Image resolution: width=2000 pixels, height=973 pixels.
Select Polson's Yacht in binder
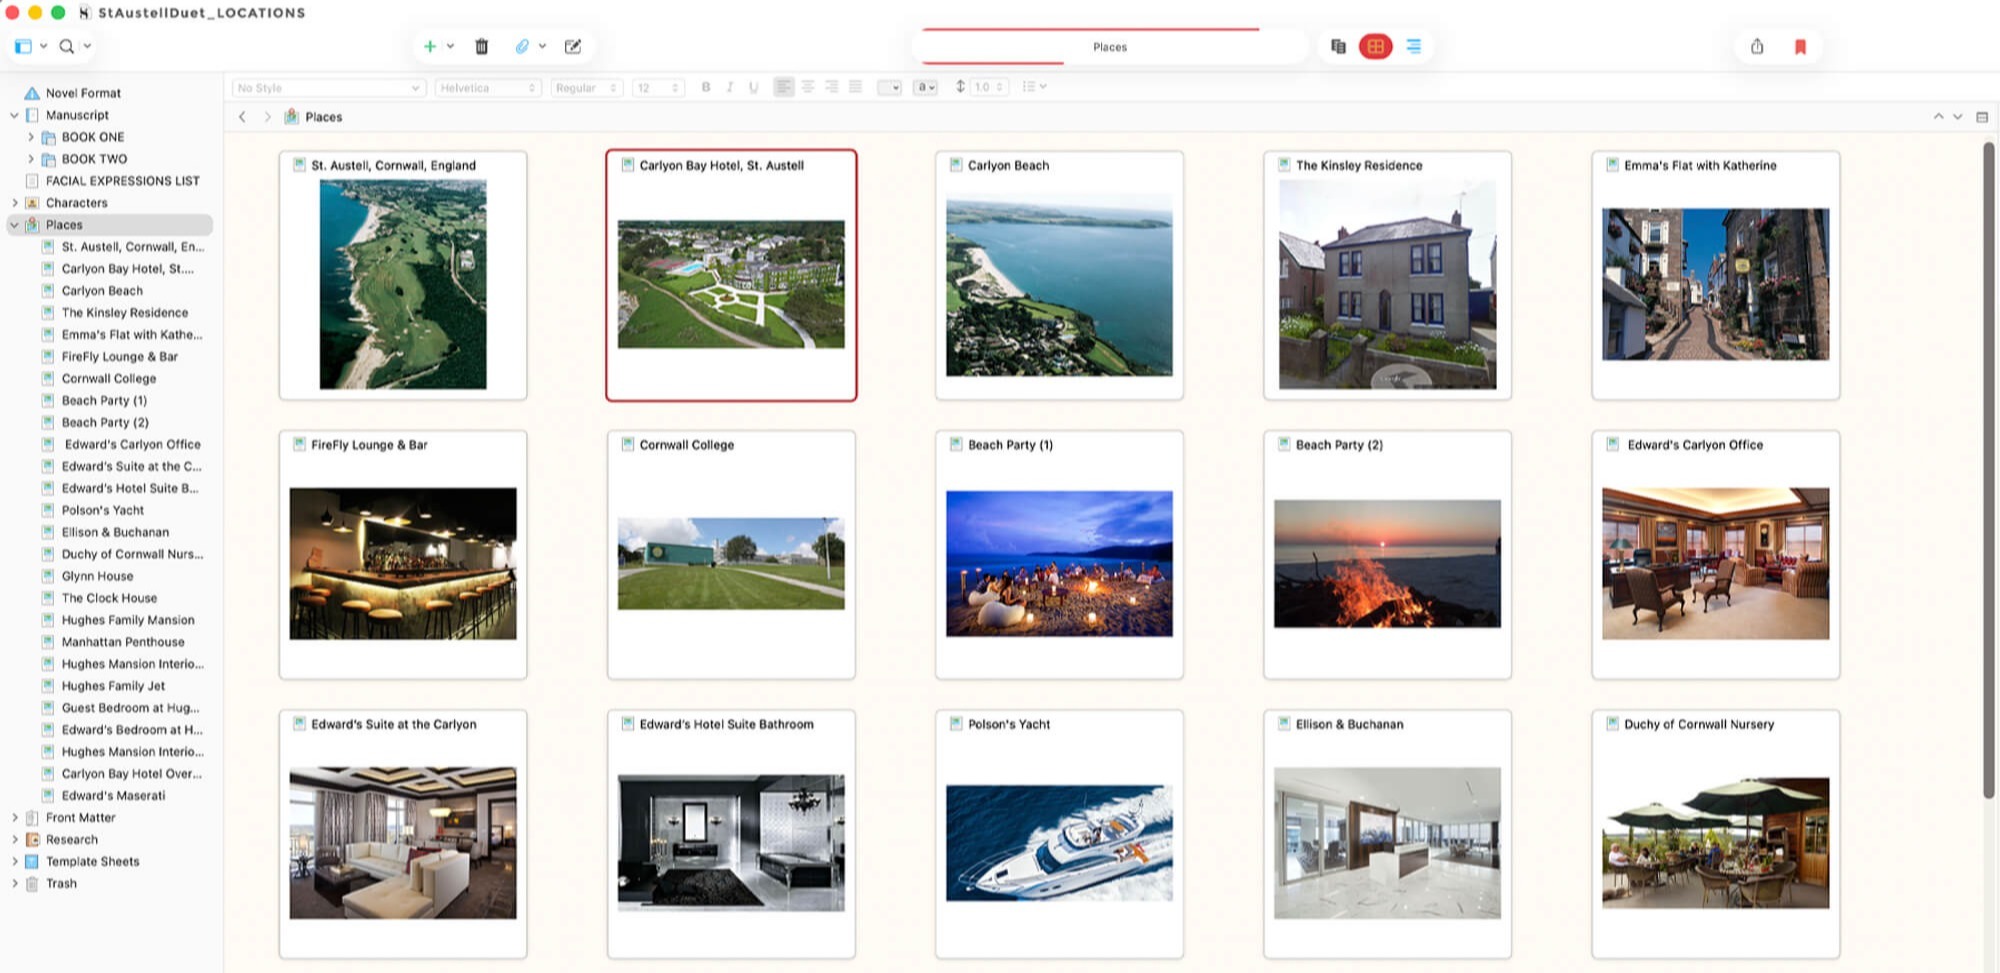pyautogui.click(x=103, y=510)
